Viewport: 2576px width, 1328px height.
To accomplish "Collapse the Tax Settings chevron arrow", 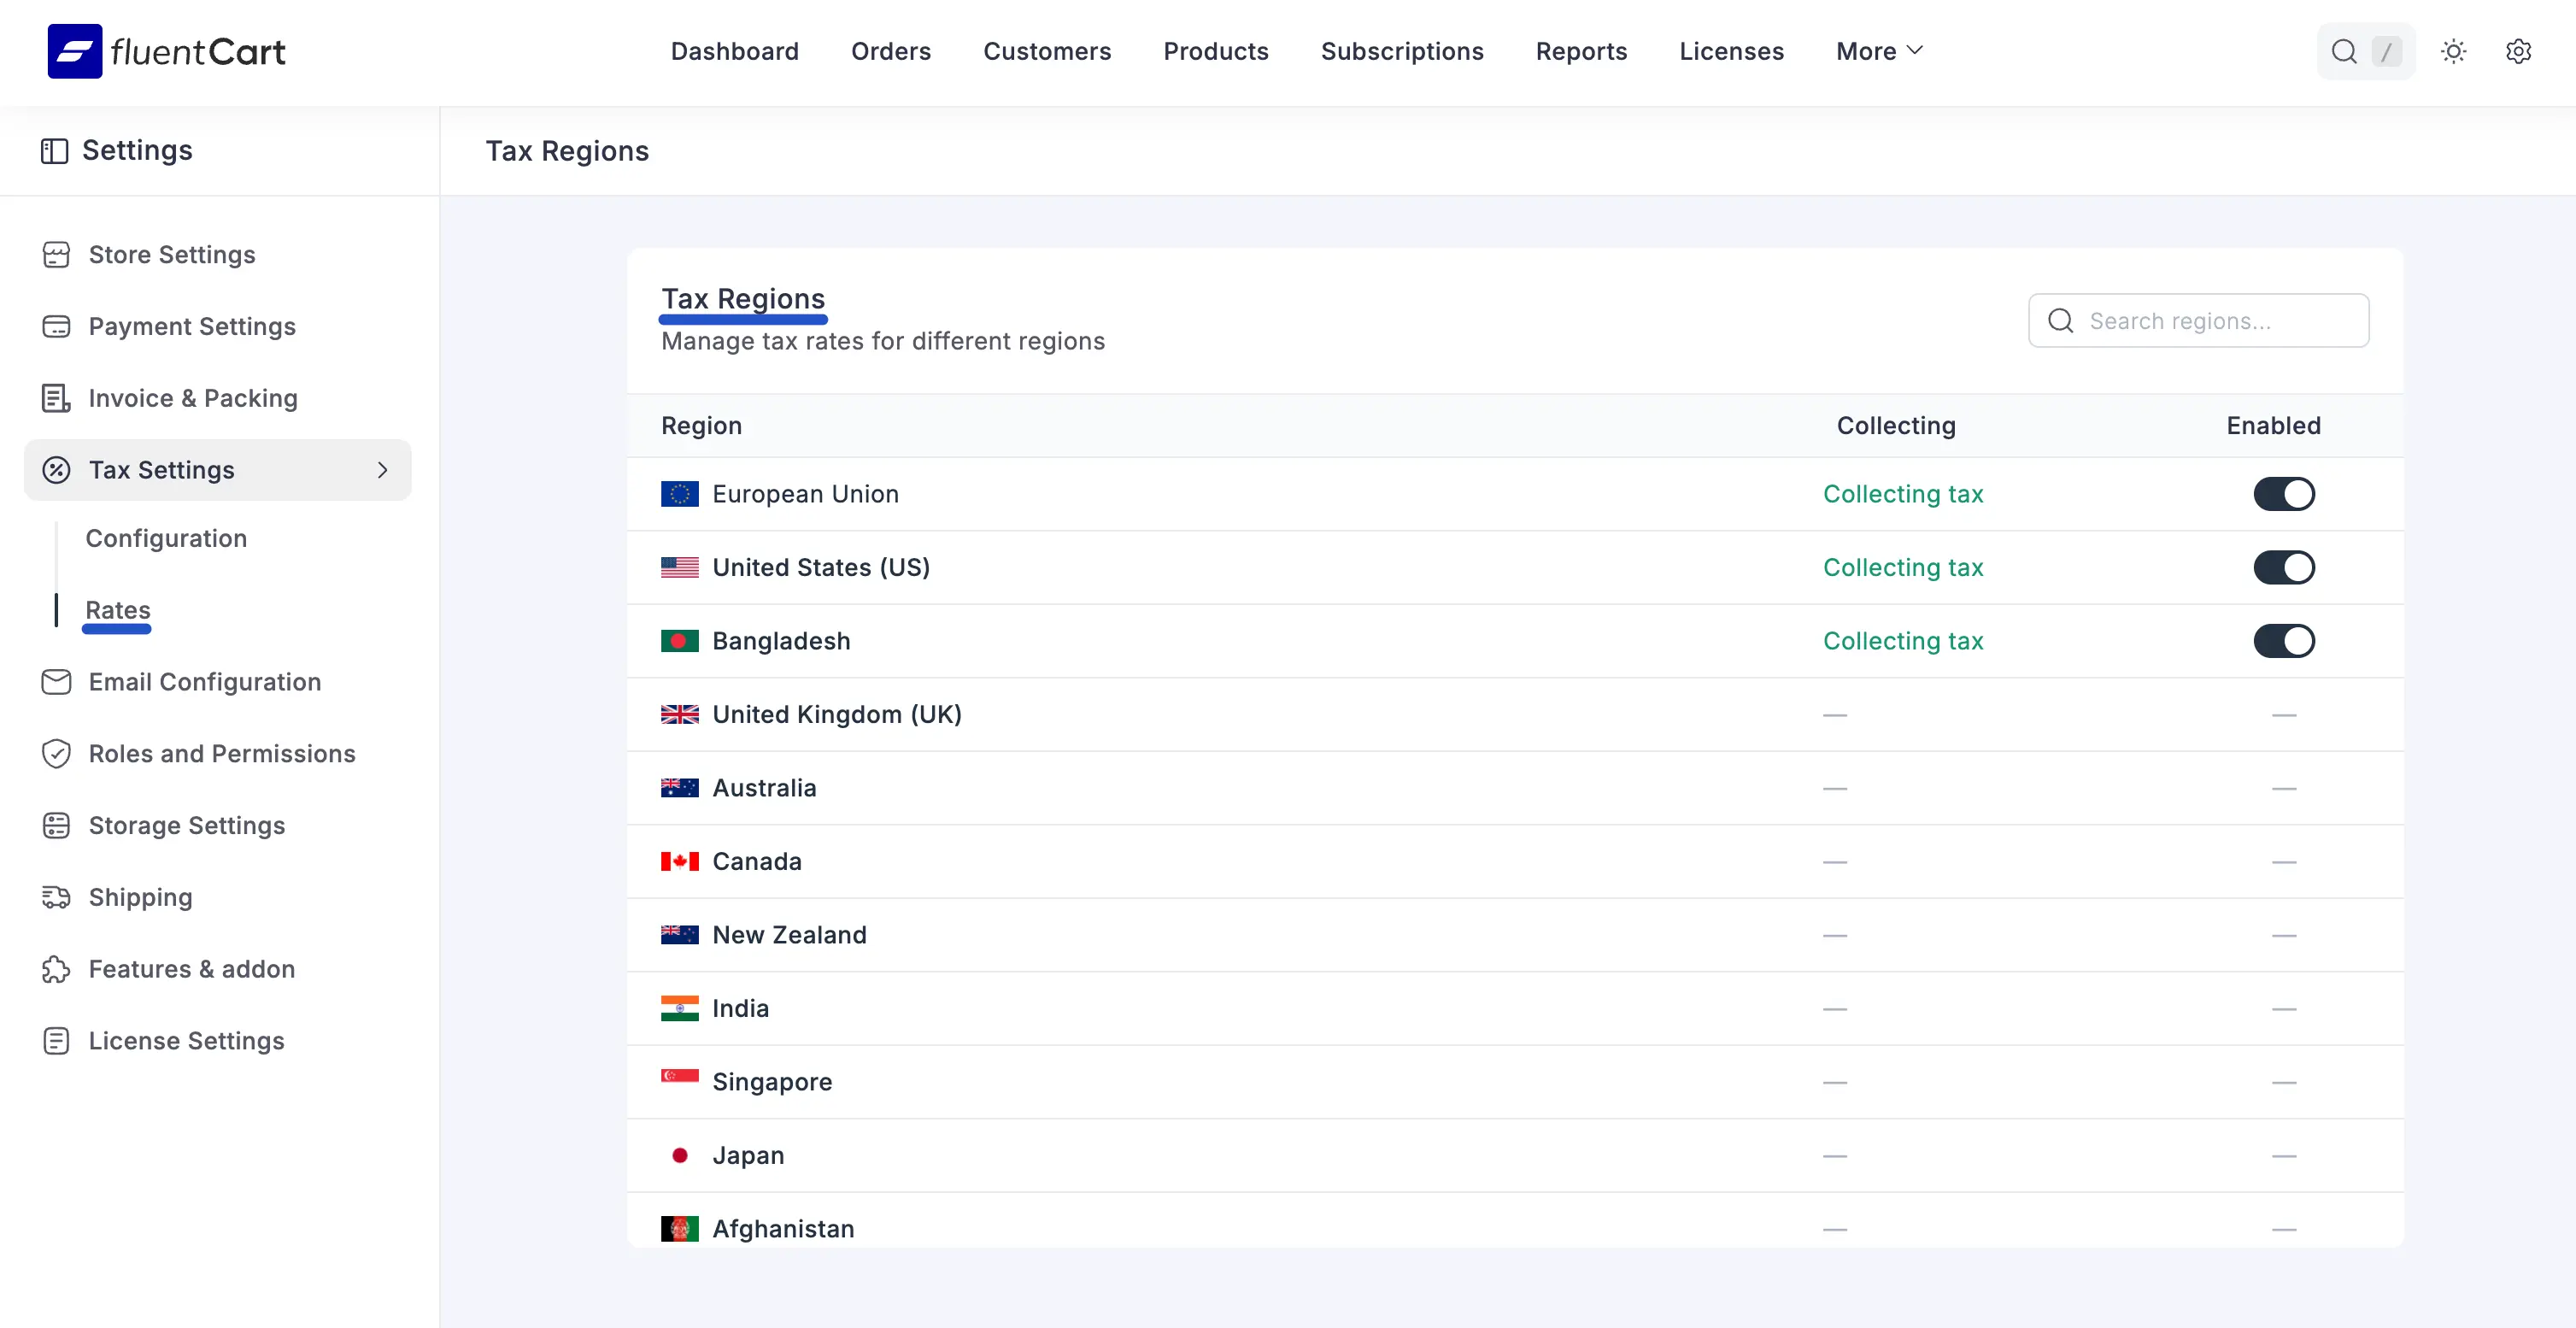I will pyautogui.click(x=382, y=470).
